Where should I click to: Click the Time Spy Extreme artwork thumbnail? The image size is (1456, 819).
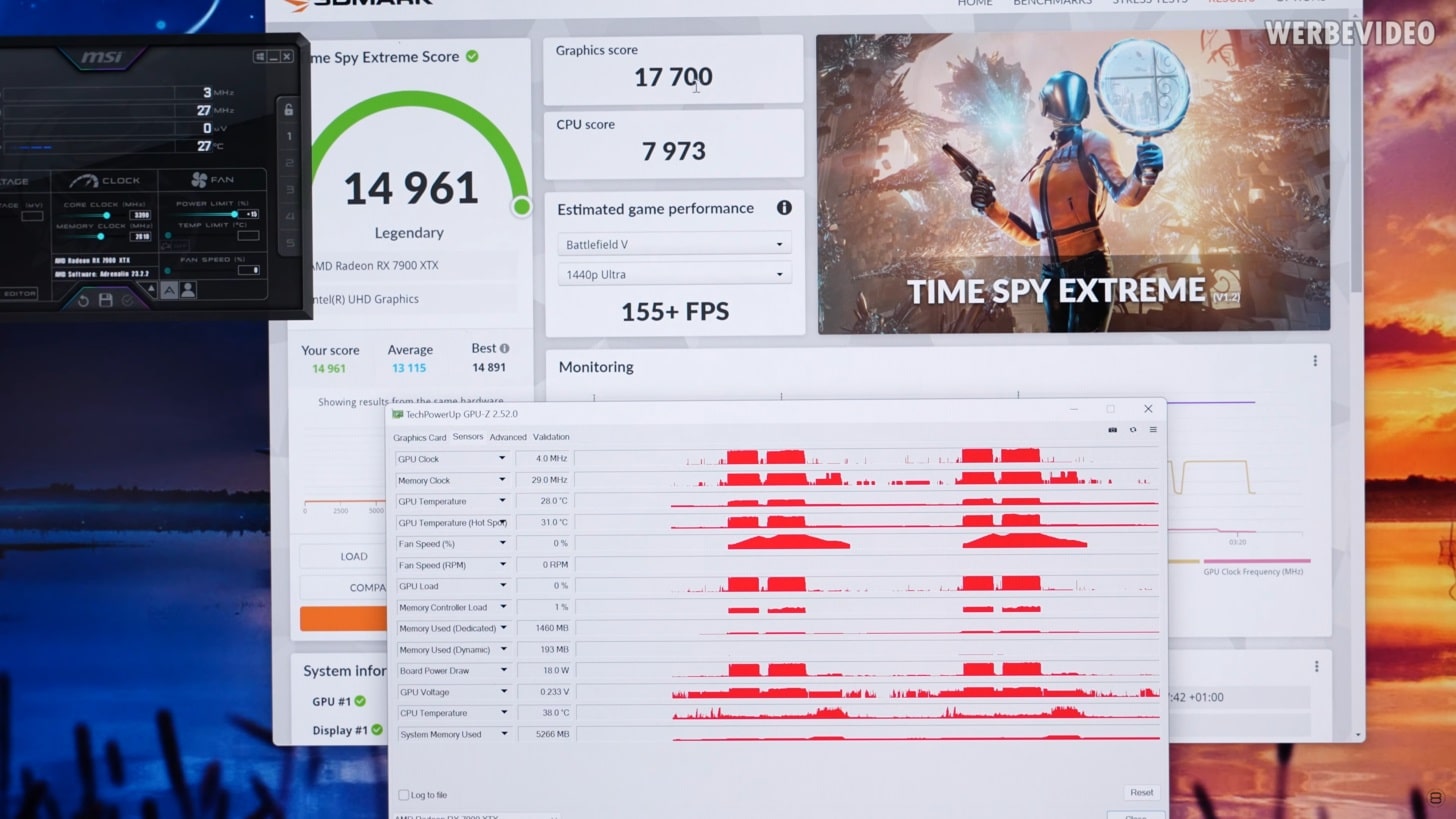coord(1073,183)
